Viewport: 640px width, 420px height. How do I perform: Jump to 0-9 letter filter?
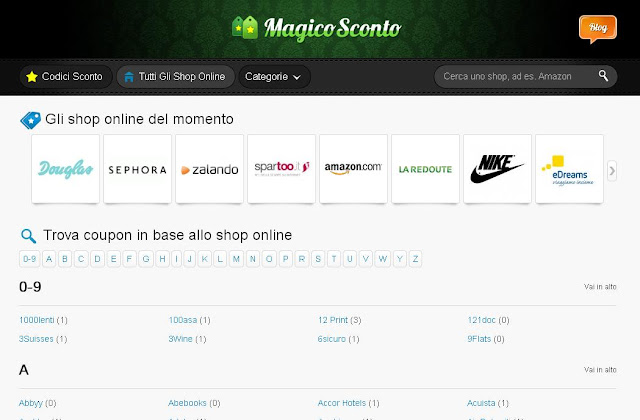(30, 259)
